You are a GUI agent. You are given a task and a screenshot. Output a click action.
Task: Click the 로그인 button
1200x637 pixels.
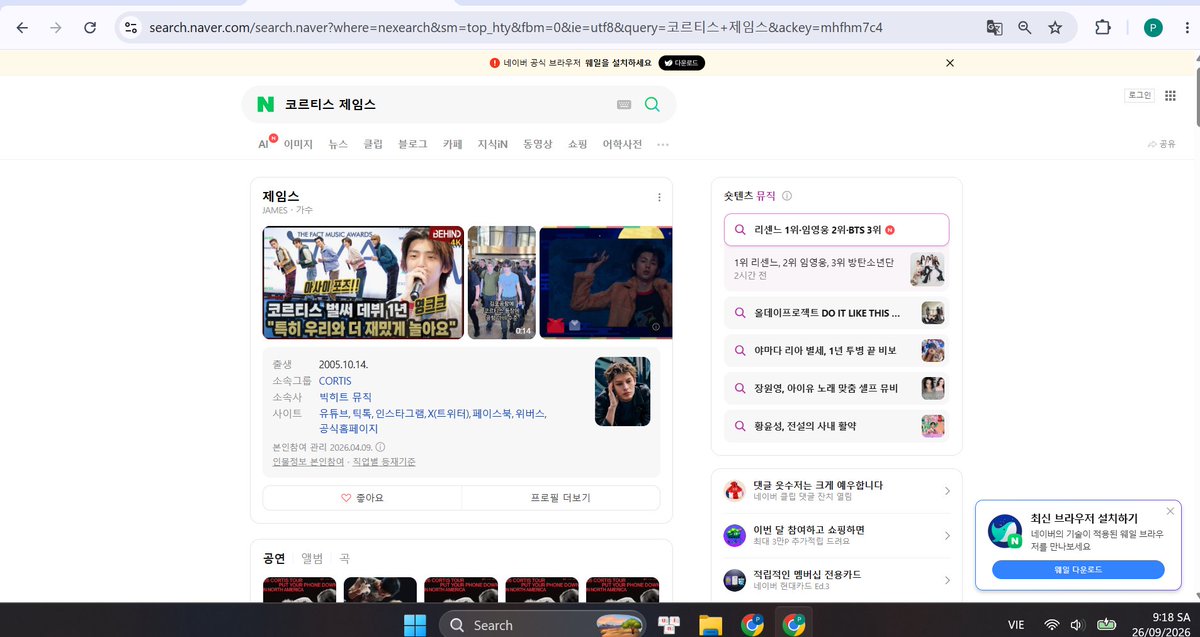click(1139, 95)
